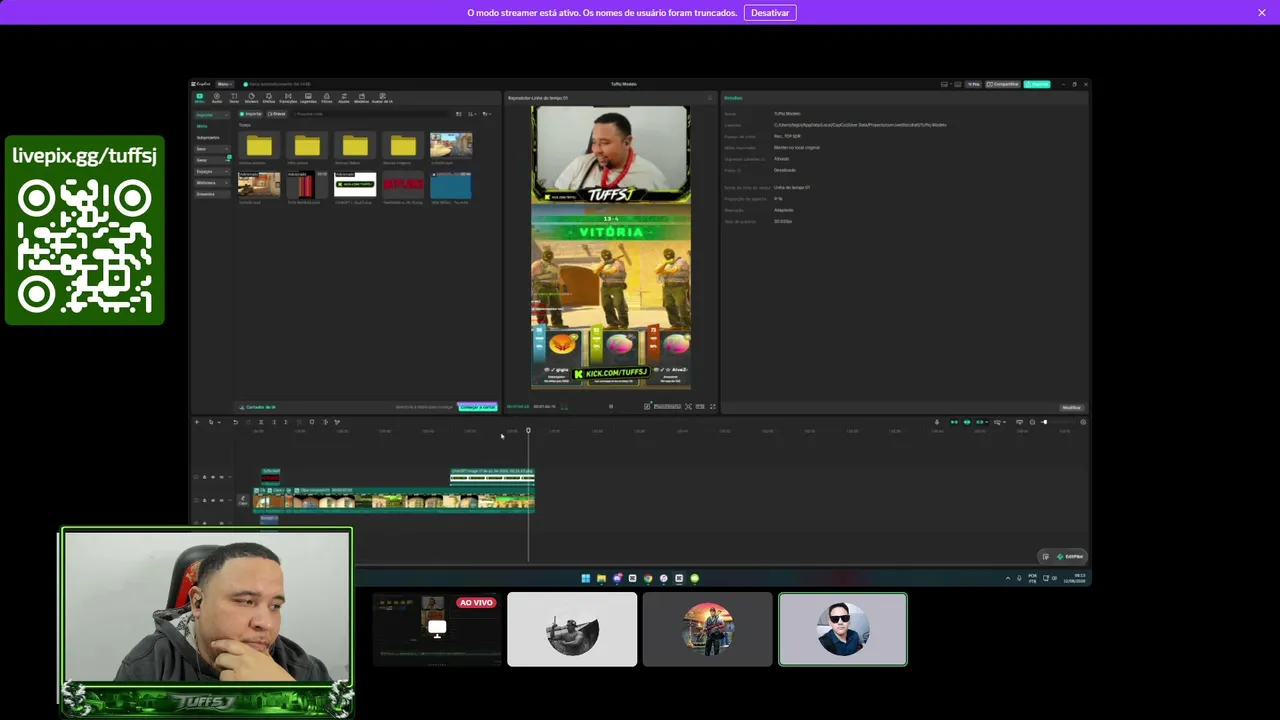Image resolution: width=1280 pixels, height=720 pixels.
Task: Open the Stickers panel in CapCut
Action: tap(251, 98)
